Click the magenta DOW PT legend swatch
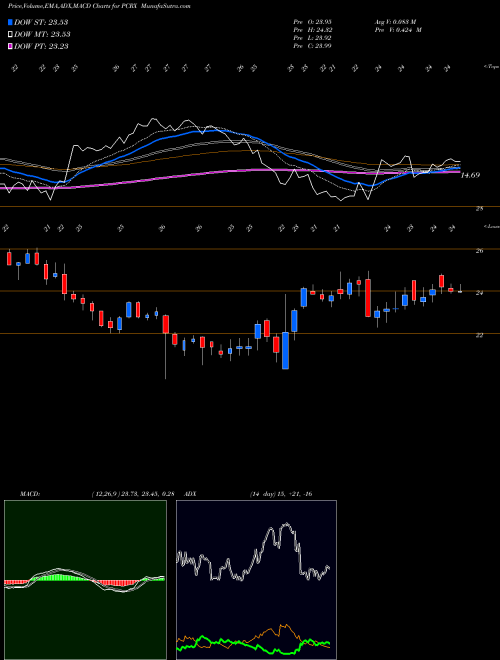 (10, 46)
